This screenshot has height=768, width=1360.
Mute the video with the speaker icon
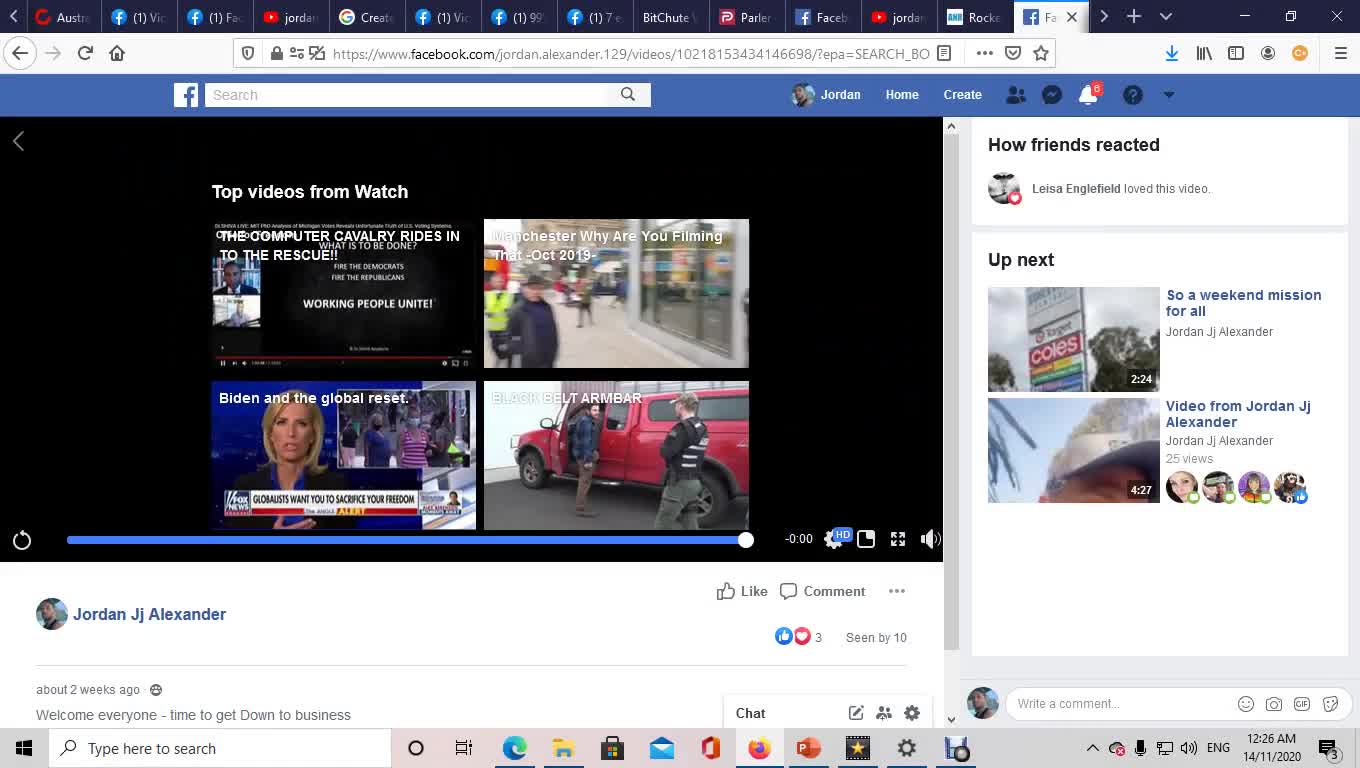tap(930, 539)
